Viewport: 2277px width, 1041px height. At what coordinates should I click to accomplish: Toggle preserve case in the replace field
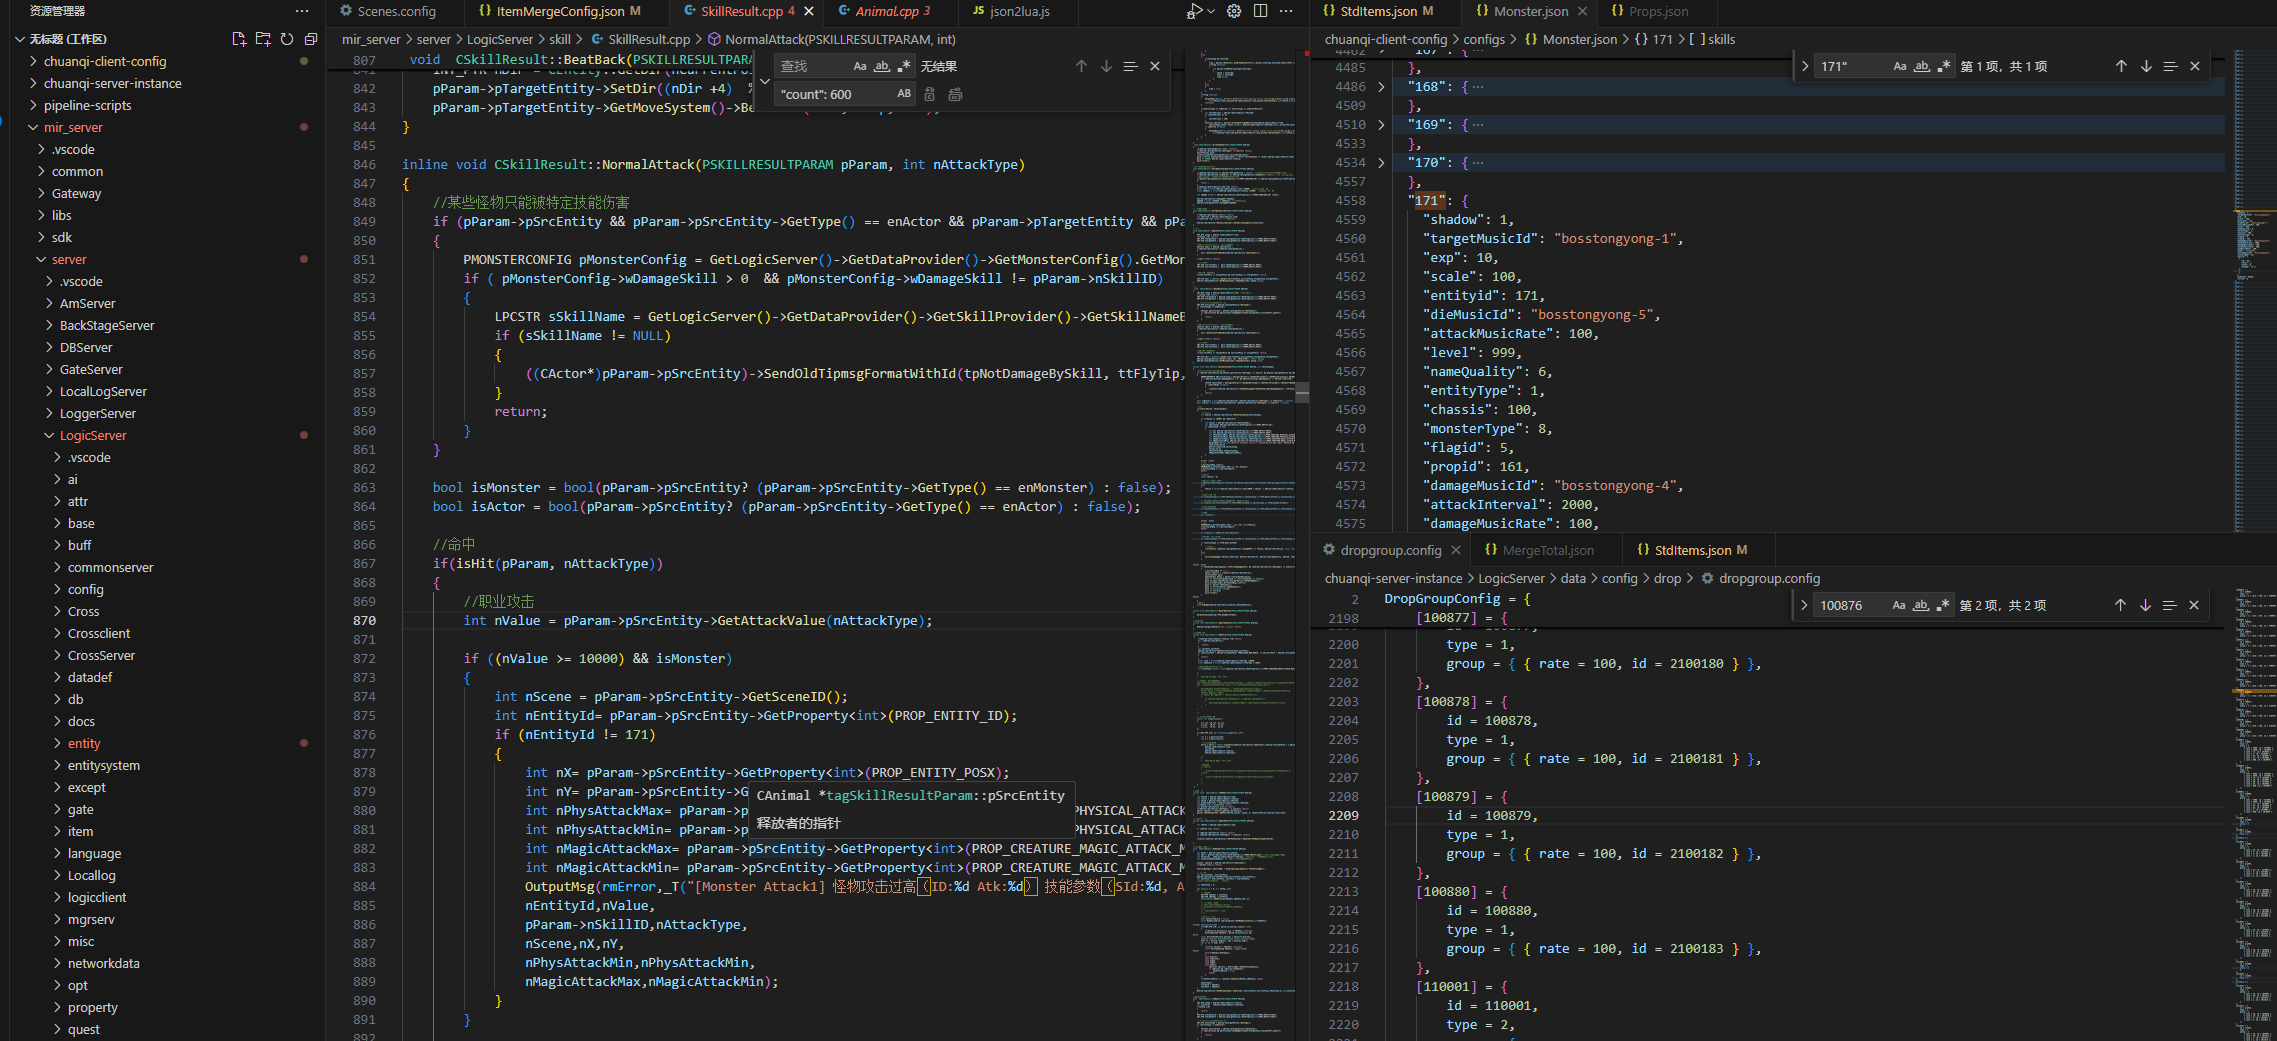coord(904,94)
